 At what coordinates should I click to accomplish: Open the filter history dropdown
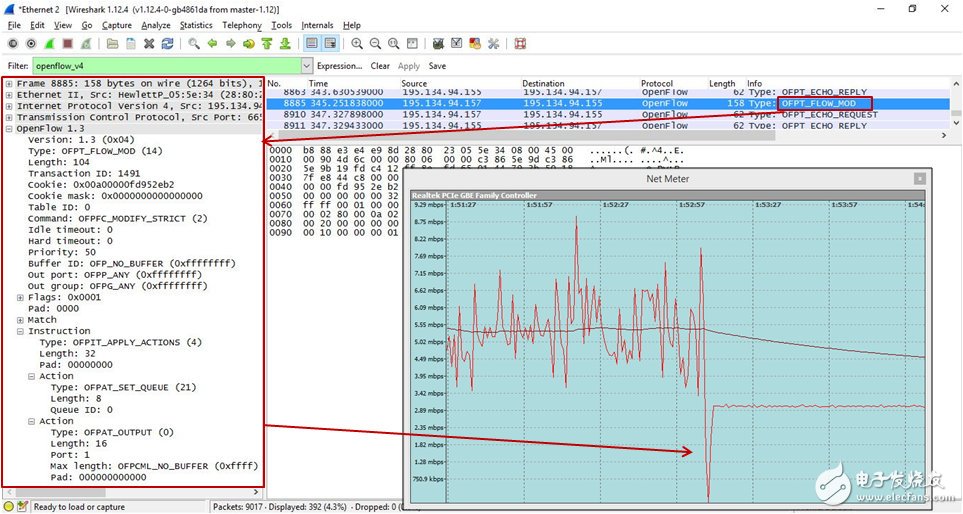pyautogui.click(x=307, y=66)
